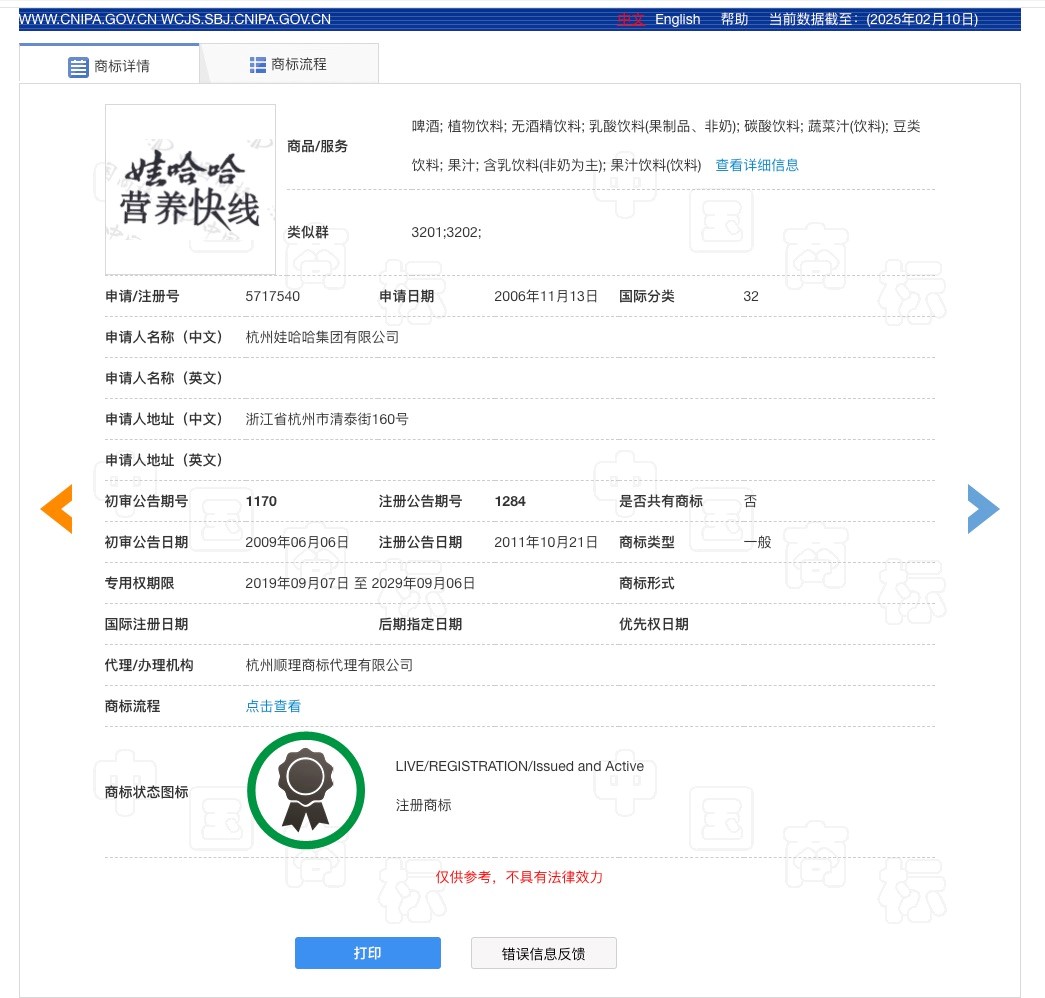The image size is (1045, 998).
Task: Select preliminary announcement date 2009年06月06日
Action: pos(297,542)
